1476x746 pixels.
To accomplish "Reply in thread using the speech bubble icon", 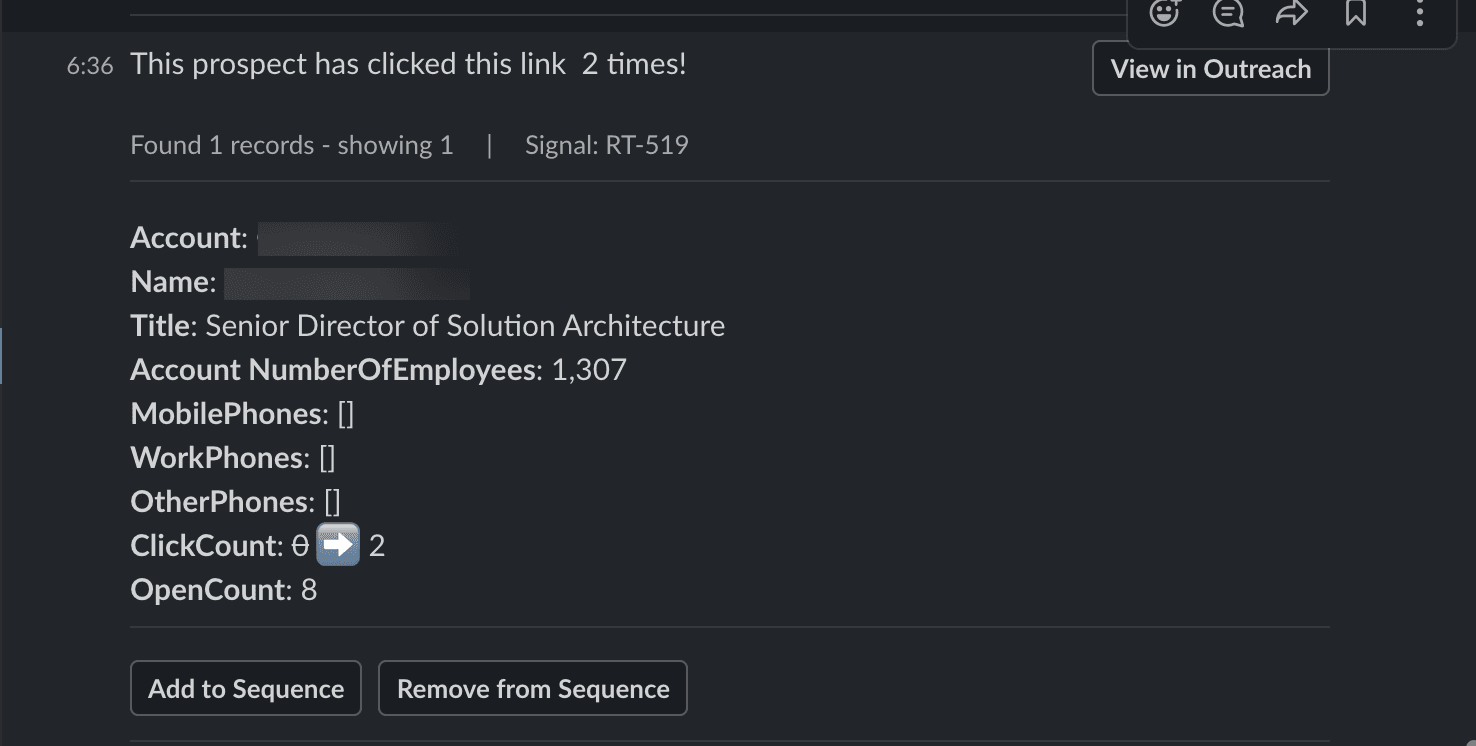I will (1228, 14).
